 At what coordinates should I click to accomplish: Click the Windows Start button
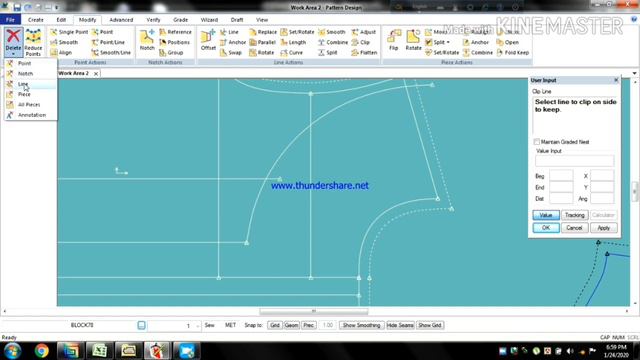(x=13, y=351)
